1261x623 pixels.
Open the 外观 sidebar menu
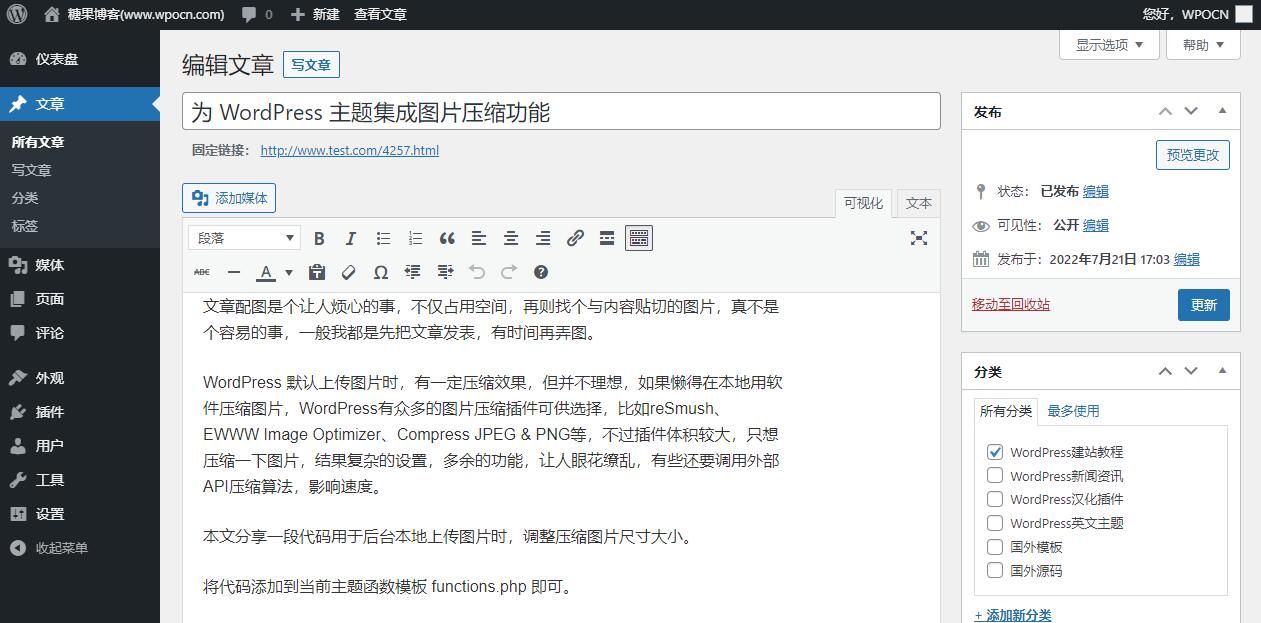(80, 378)
